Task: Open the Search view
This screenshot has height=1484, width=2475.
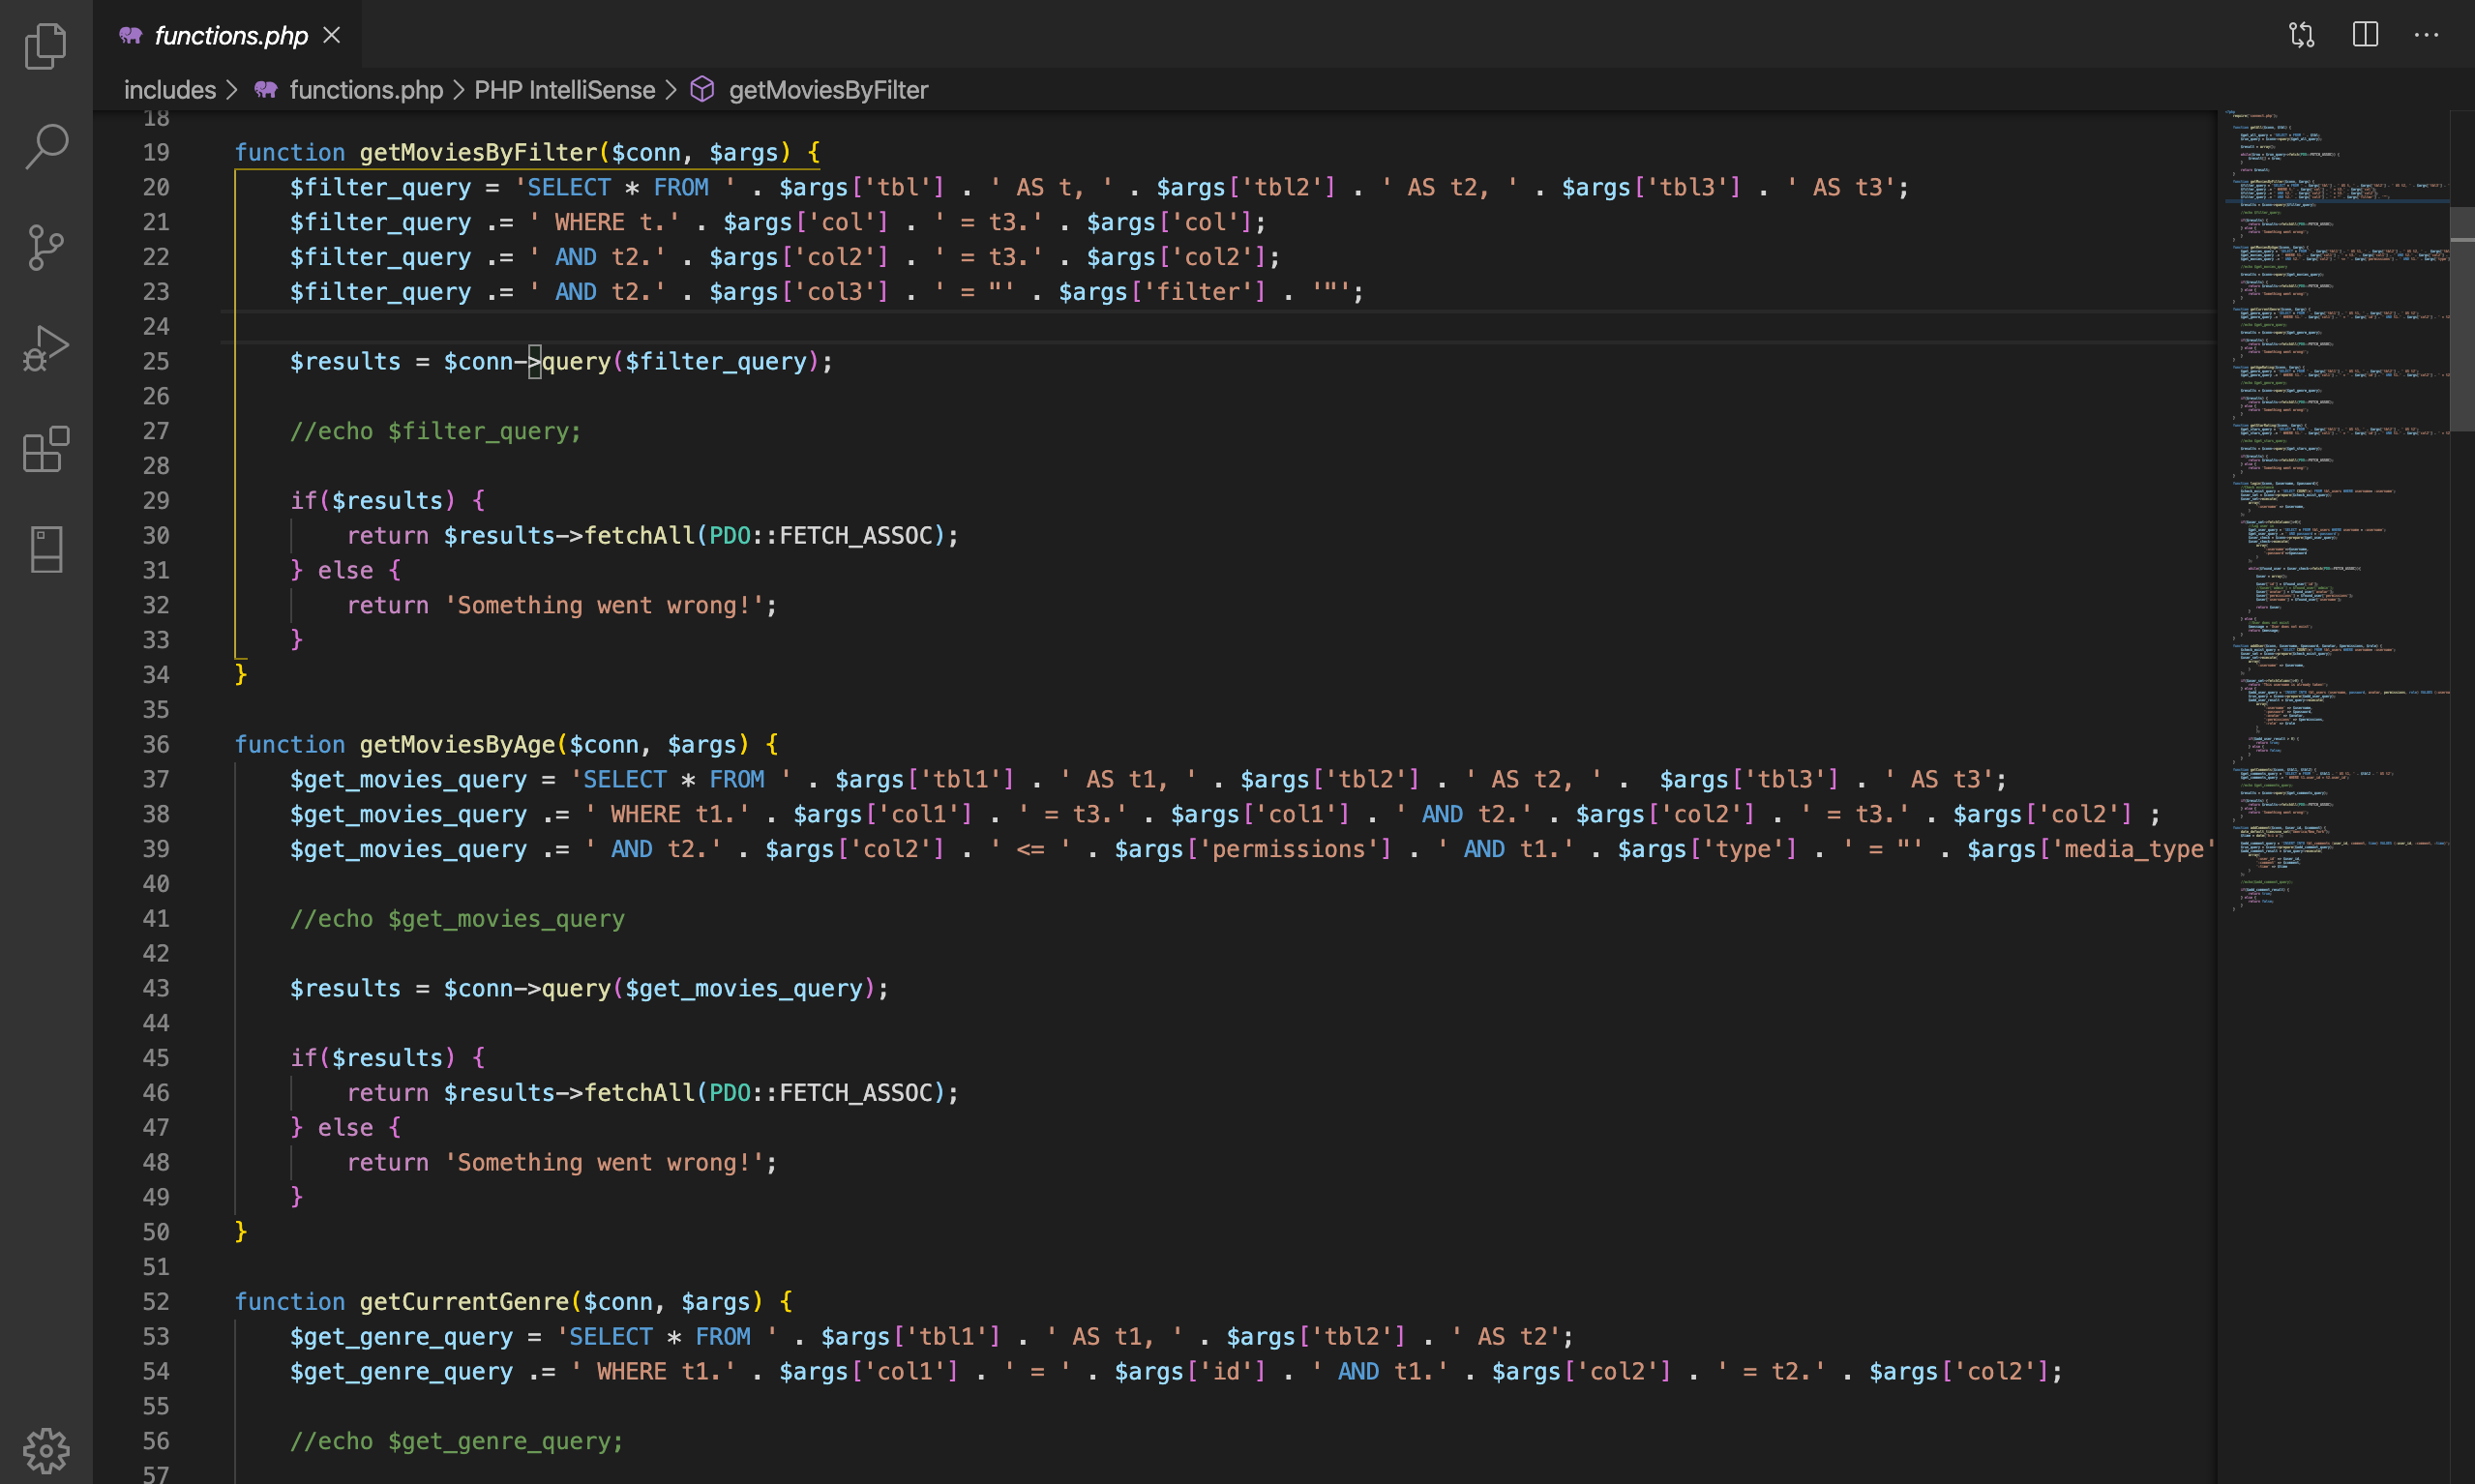Action: (x=45, y=146)
